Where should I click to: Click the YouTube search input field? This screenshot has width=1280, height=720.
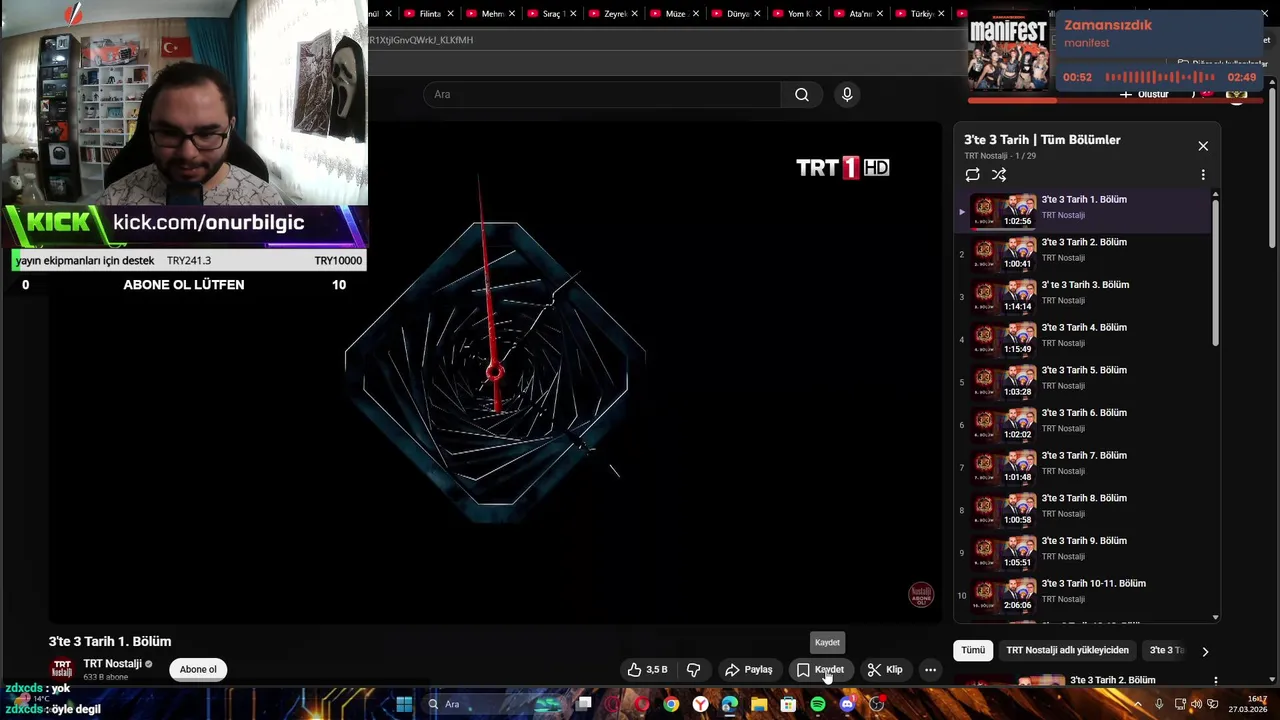pos(602,94)
